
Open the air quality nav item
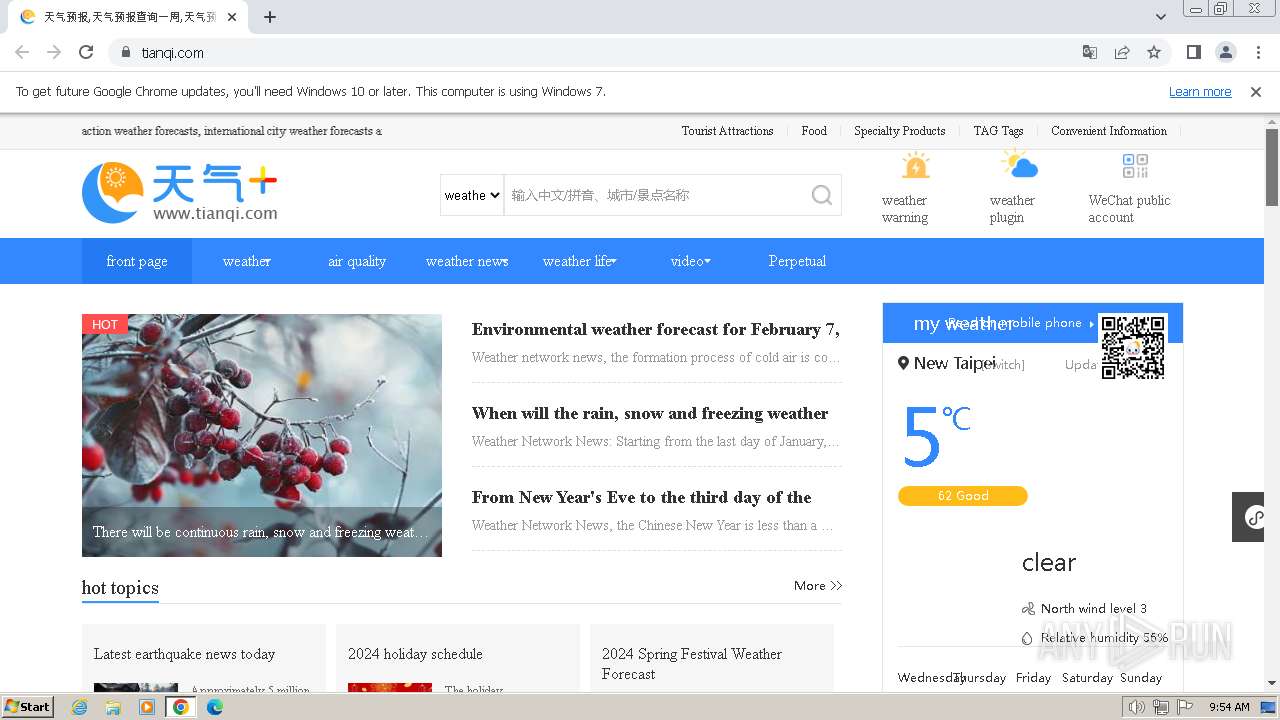pyautogui.click(x=357, y=261)
